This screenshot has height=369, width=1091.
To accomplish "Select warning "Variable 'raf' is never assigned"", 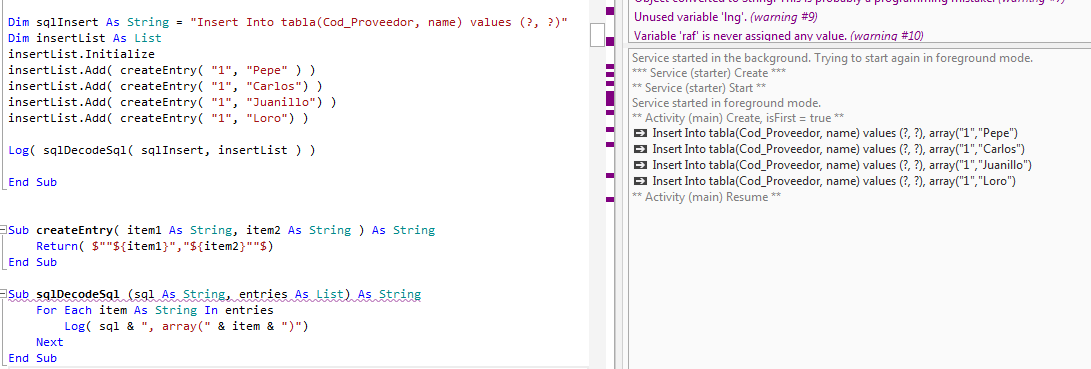I will 779,36.
